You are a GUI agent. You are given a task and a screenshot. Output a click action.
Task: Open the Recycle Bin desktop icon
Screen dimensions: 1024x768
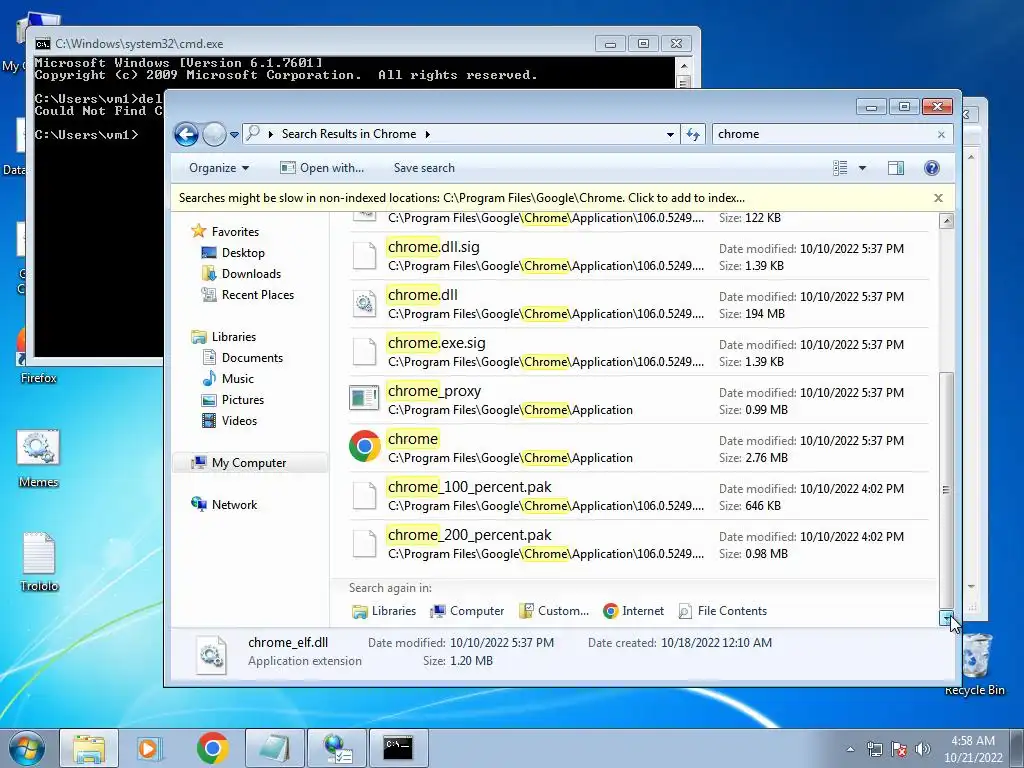pos(975,665)
